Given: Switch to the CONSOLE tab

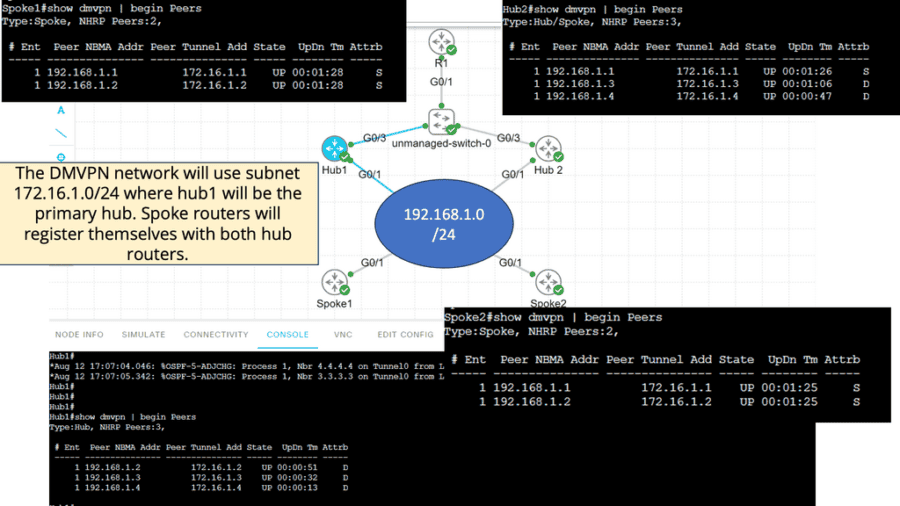Looking at the screenshot, I should tap(288, 334).
